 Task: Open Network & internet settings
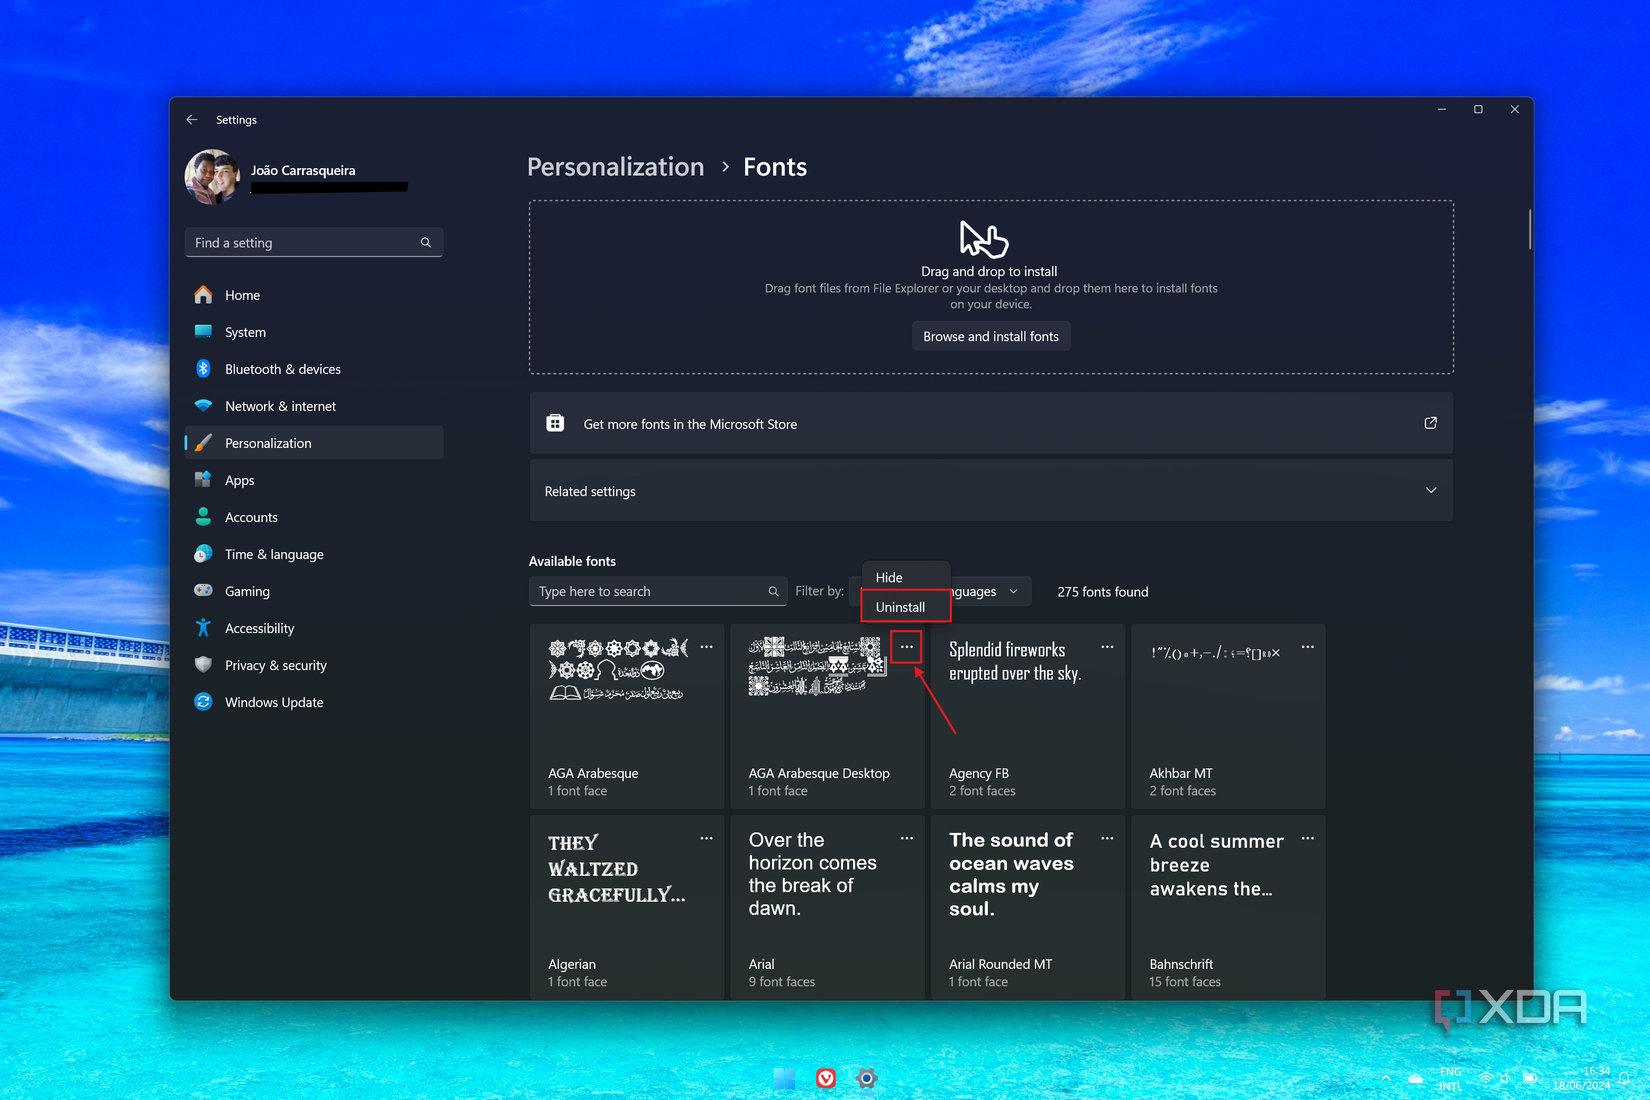[280, 406]
